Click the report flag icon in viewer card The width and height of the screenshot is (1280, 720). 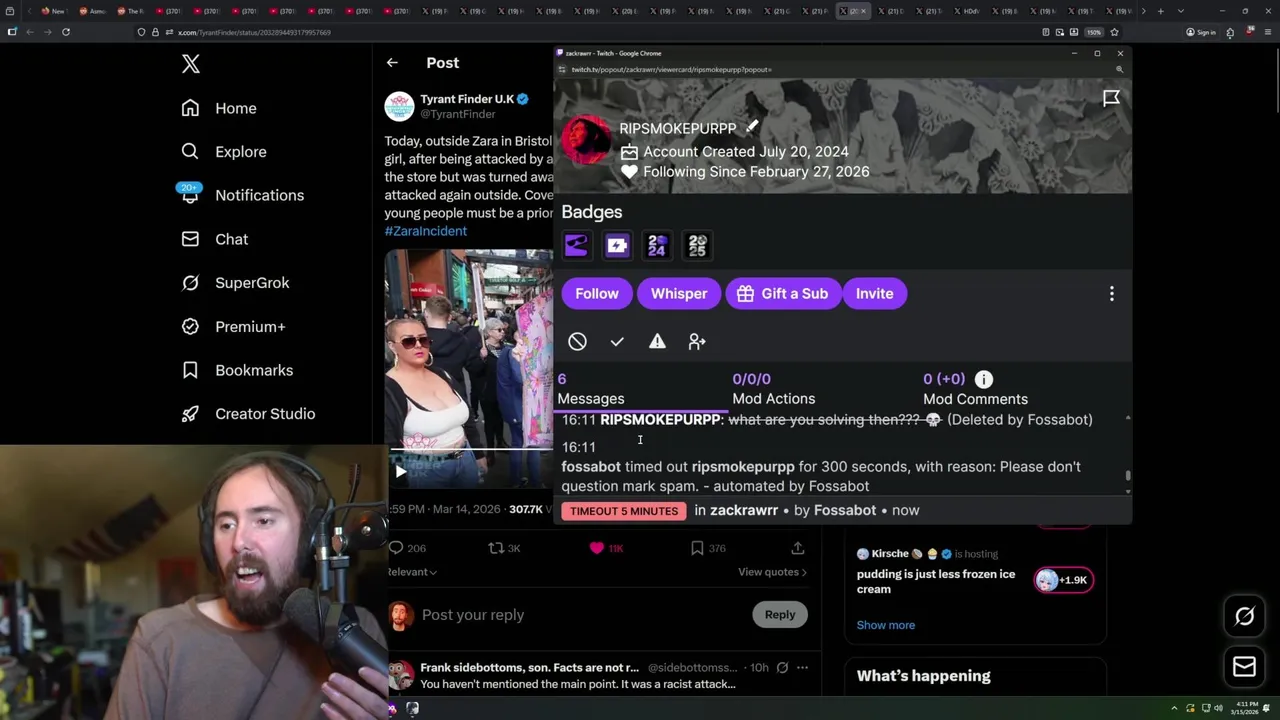pyautogui.click(x=1111, y=98)
